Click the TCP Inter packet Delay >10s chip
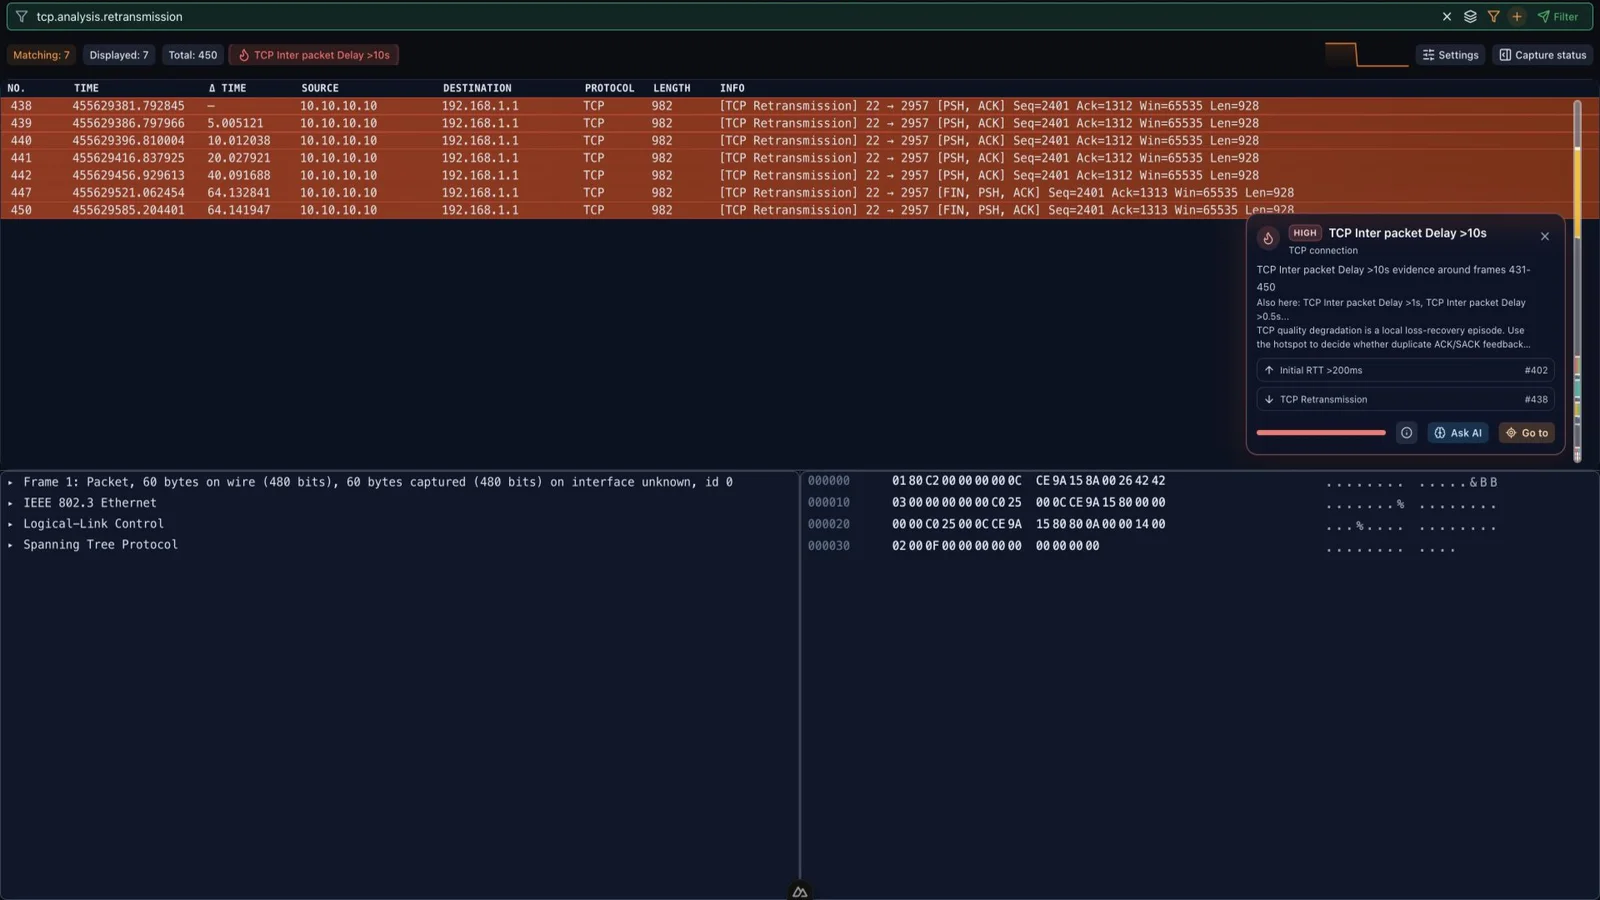 (314, 55)
